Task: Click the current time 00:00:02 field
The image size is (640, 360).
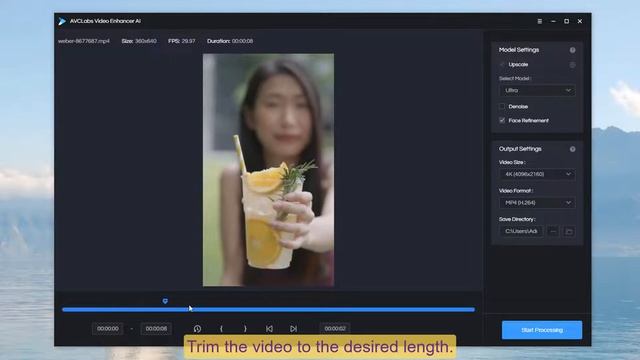Action: click(335, 329)
